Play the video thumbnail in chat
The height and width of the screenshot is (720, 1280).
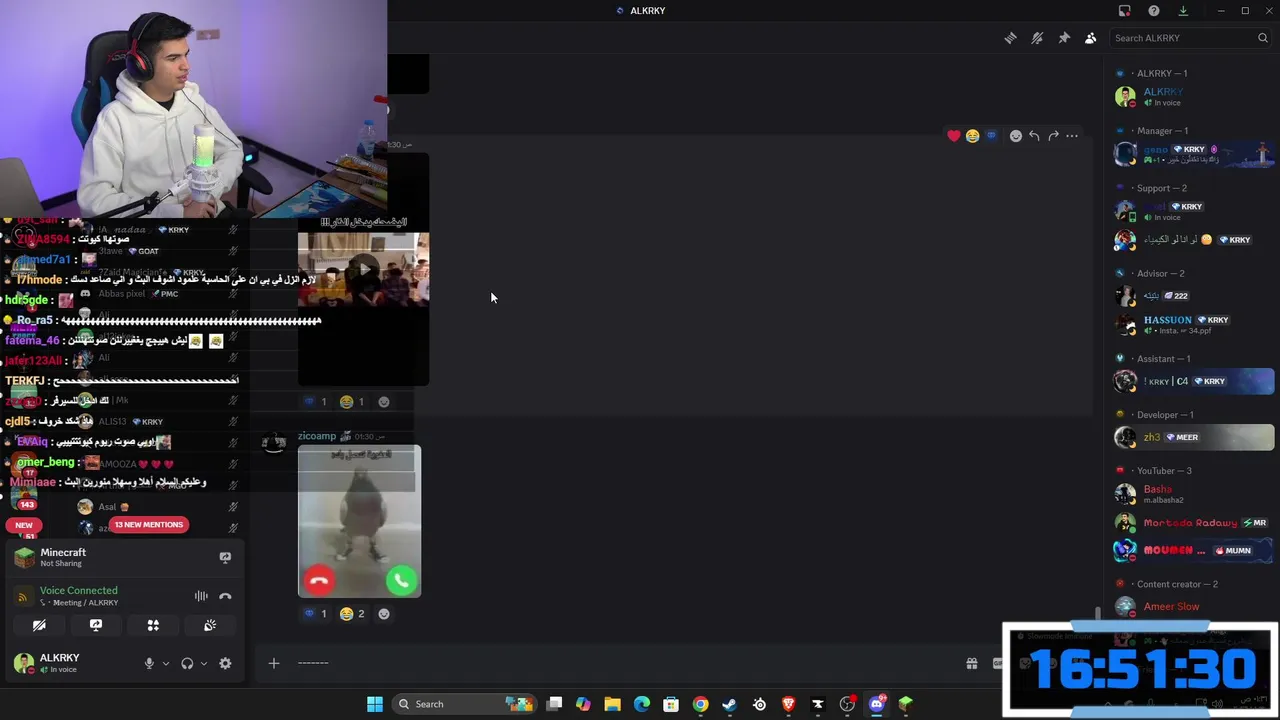point(364,269)
